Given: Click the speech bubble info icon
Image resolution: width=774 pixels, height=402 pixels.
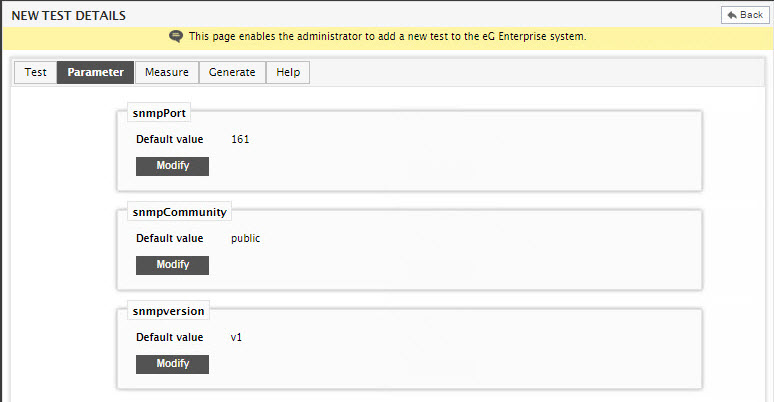Looking at the screenshot, I should tap(176, 37).
